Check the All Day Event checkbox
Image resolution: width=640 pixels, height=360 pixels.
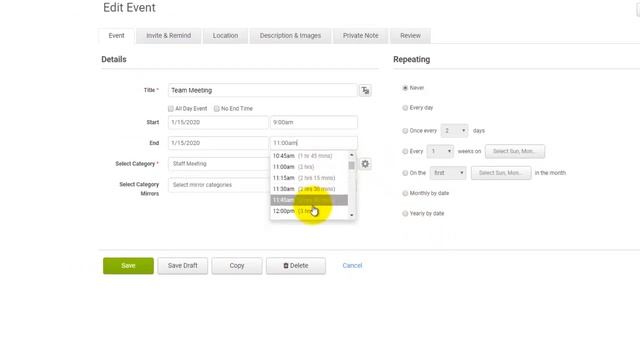[171, 109]
